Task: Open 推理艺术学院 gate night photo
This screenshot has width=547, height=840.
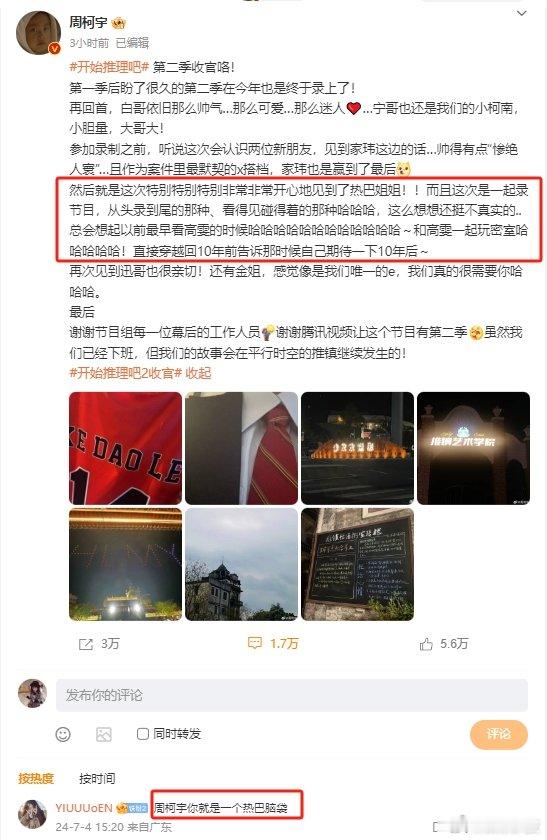Action: [474, 448]
